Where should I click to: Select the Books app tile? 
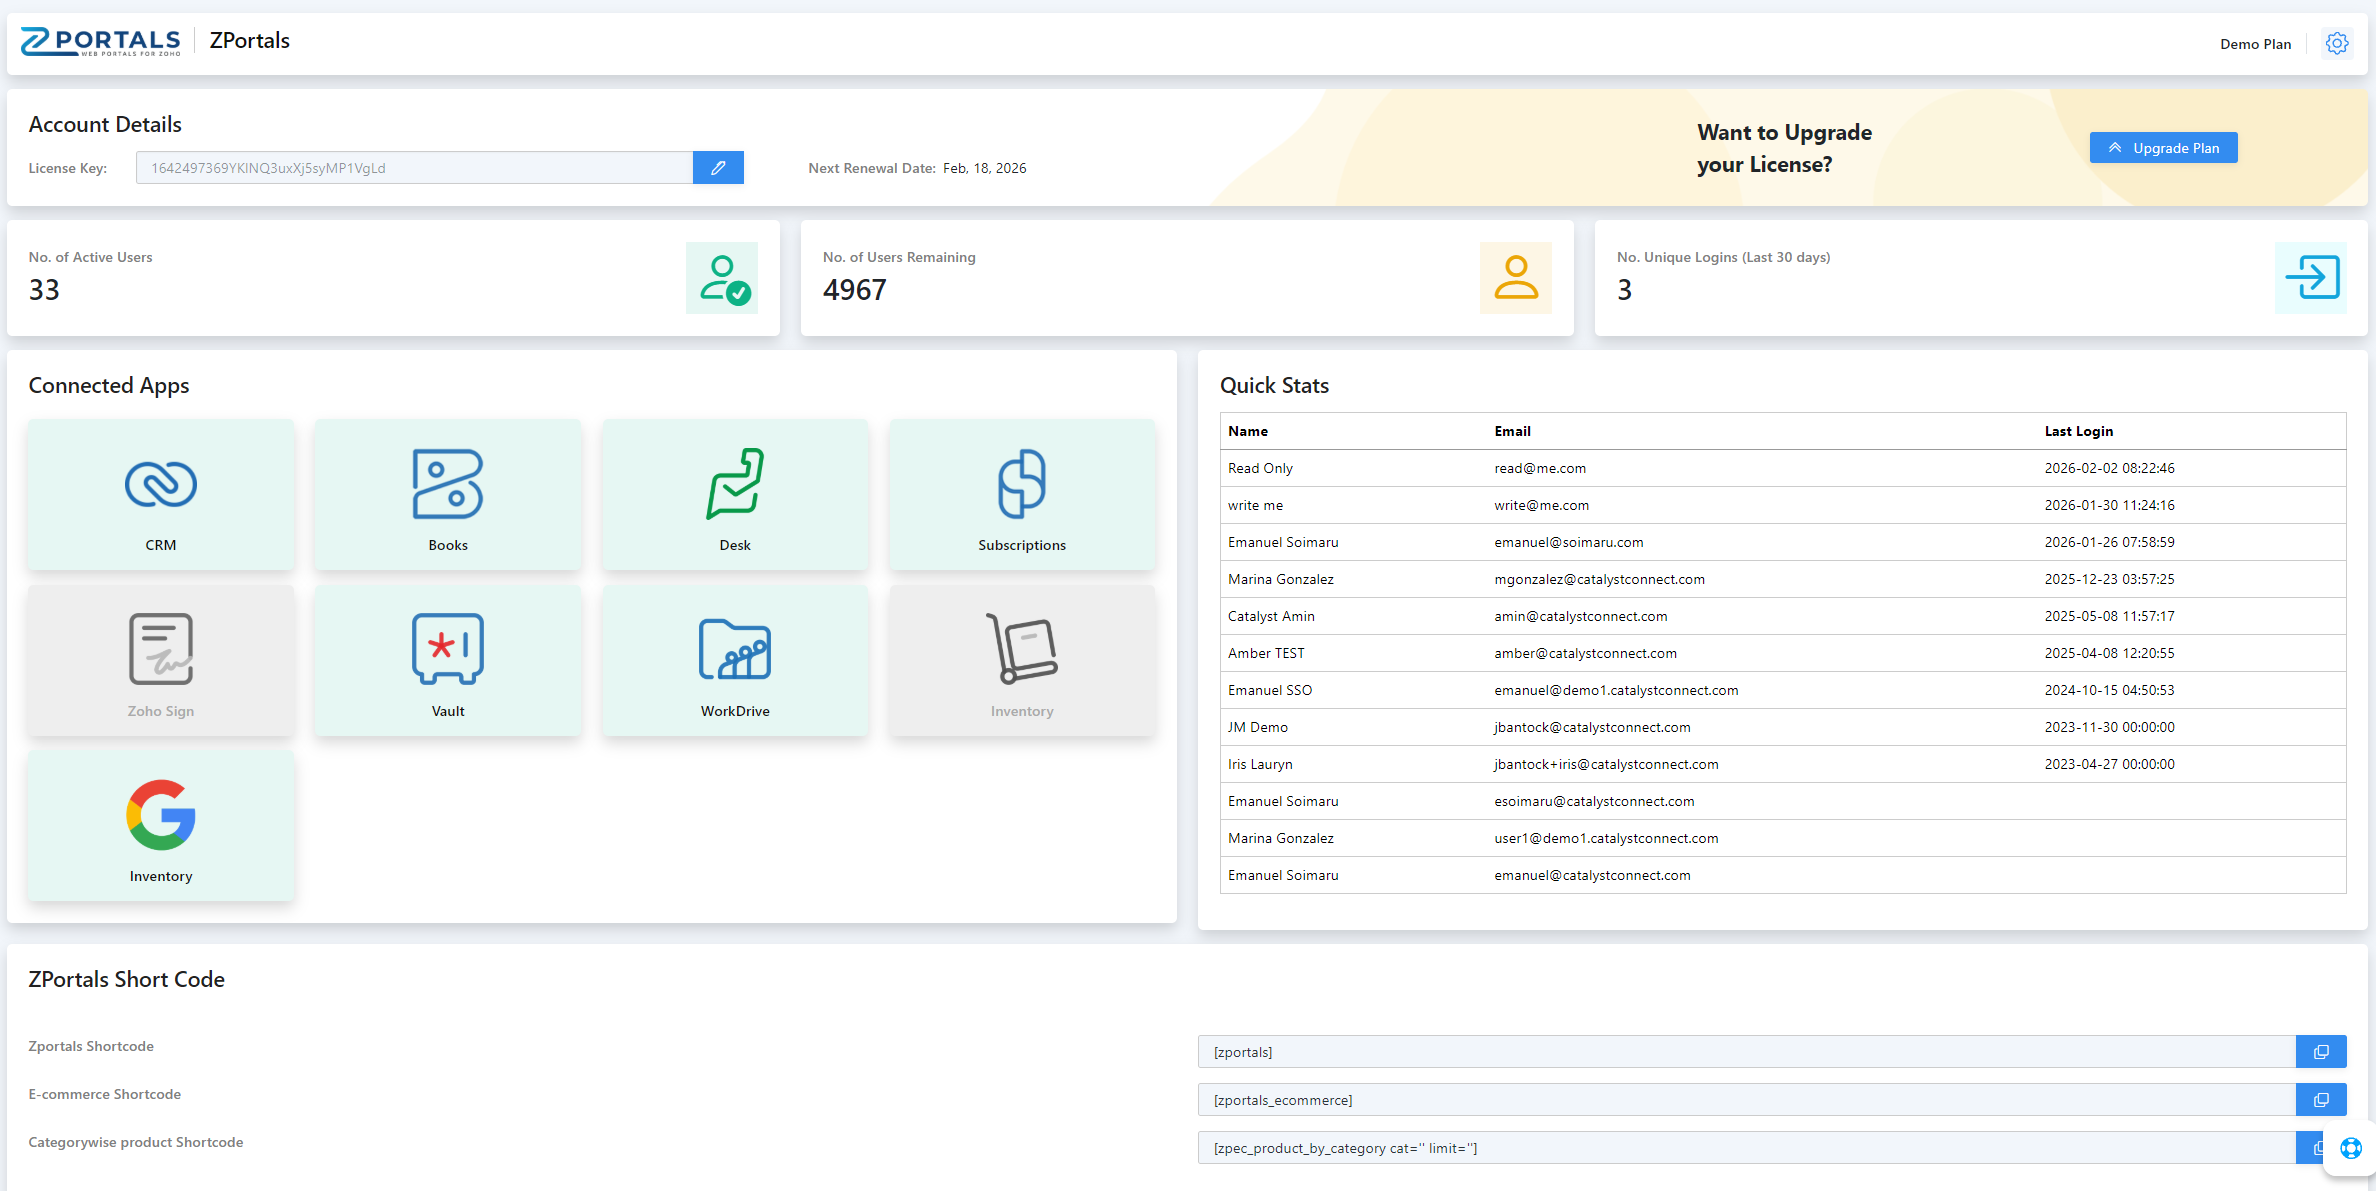click(x=447, y=494)
